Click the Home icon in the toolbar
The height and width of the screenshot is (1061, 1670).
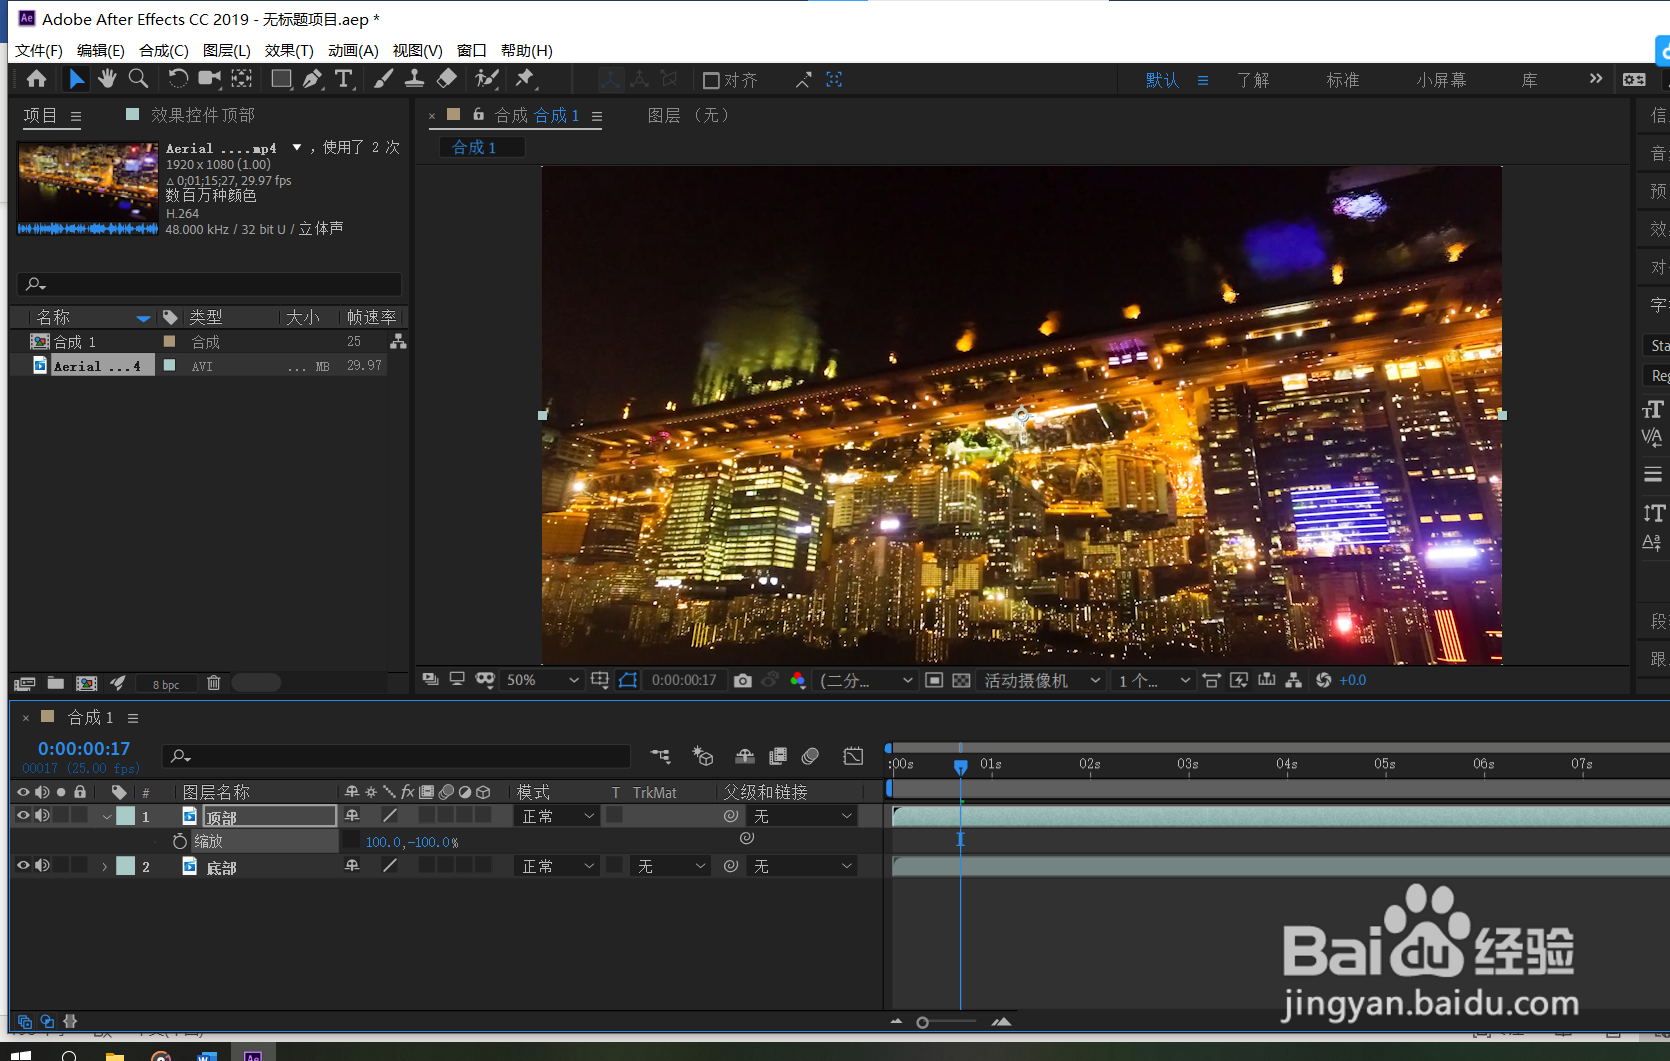(37, 79)
